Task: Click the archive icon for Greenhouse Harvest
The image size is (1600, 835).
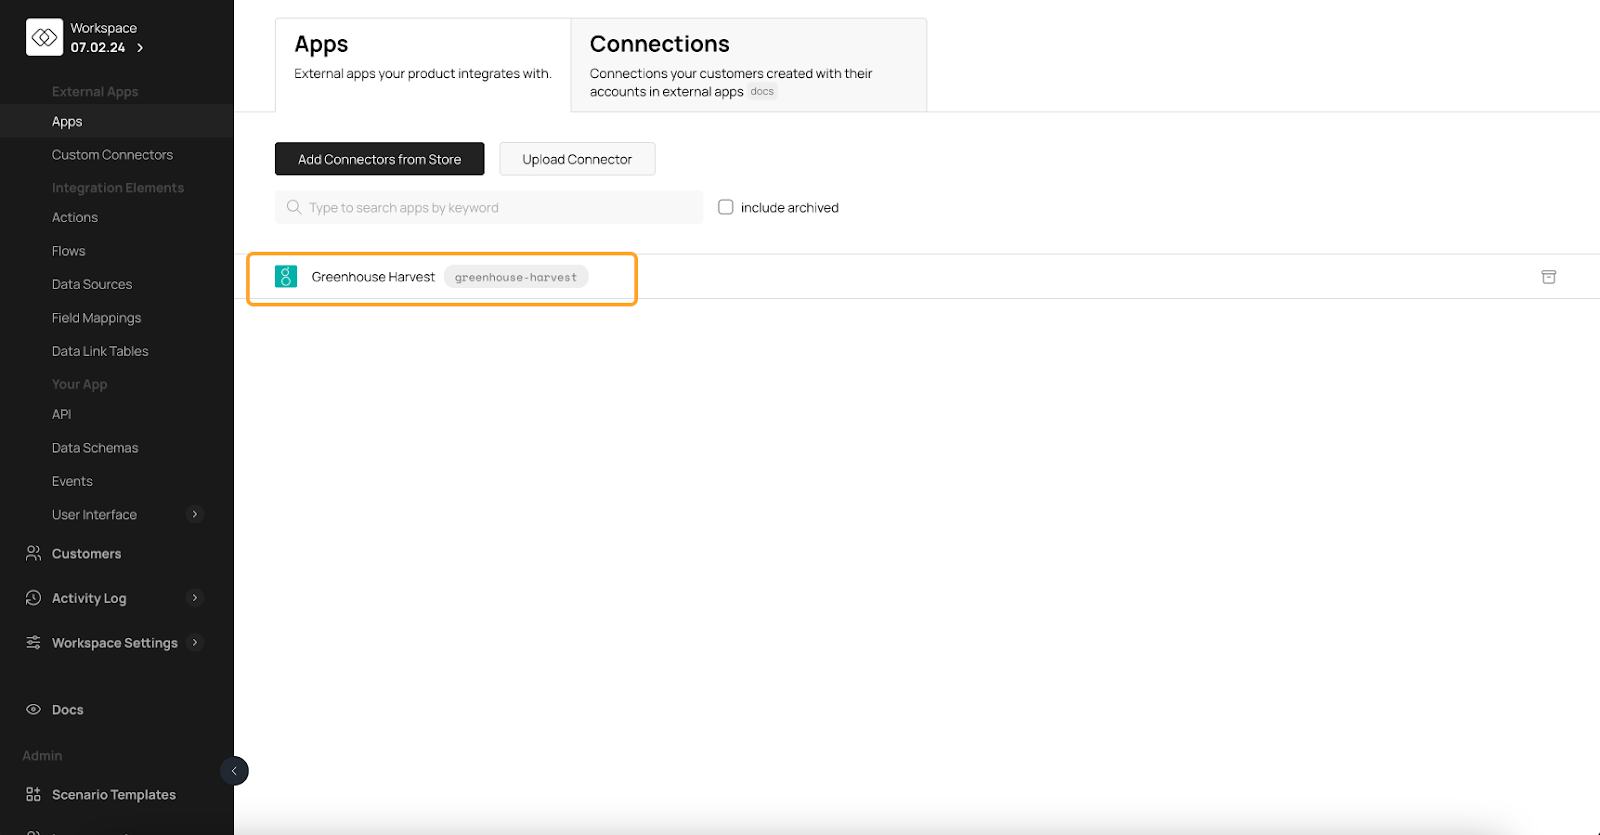Action: tap(1548, 277)
